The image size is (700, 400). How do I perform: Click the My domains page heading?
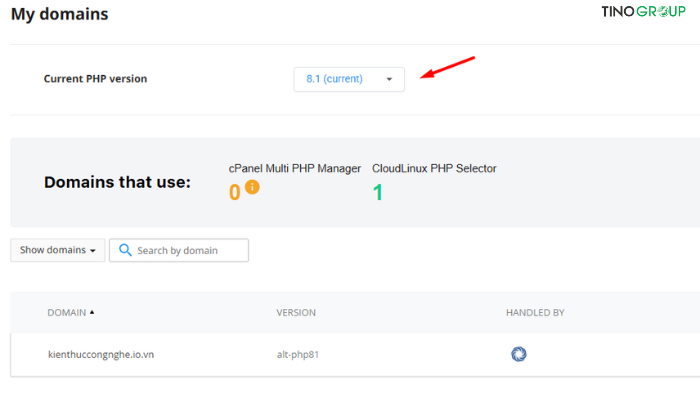(x=59, y=15)
